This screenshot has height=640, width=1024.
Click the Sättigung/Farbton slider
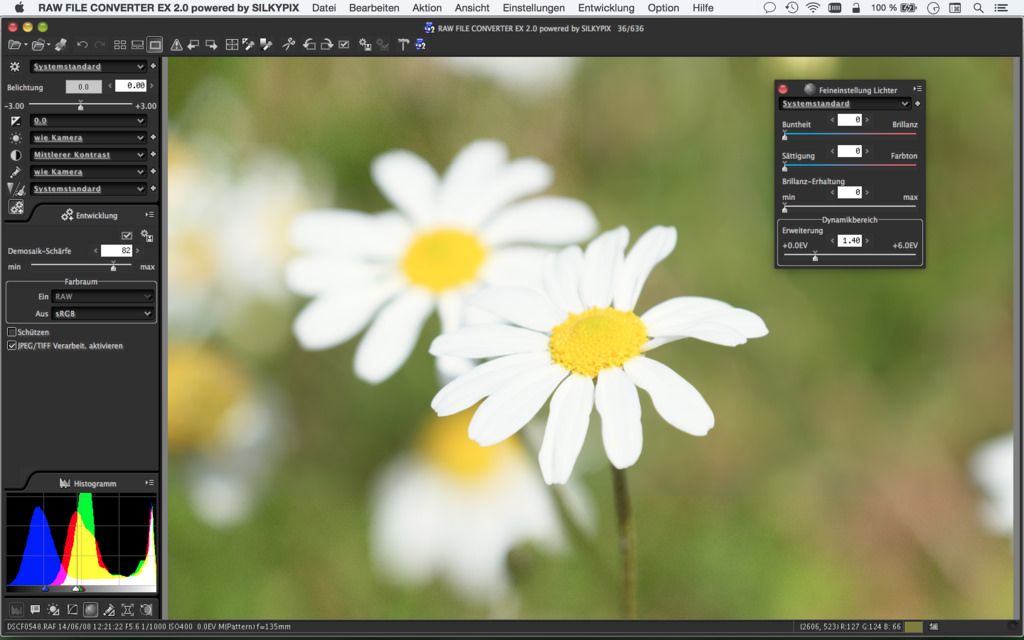[x=850, y=167]
